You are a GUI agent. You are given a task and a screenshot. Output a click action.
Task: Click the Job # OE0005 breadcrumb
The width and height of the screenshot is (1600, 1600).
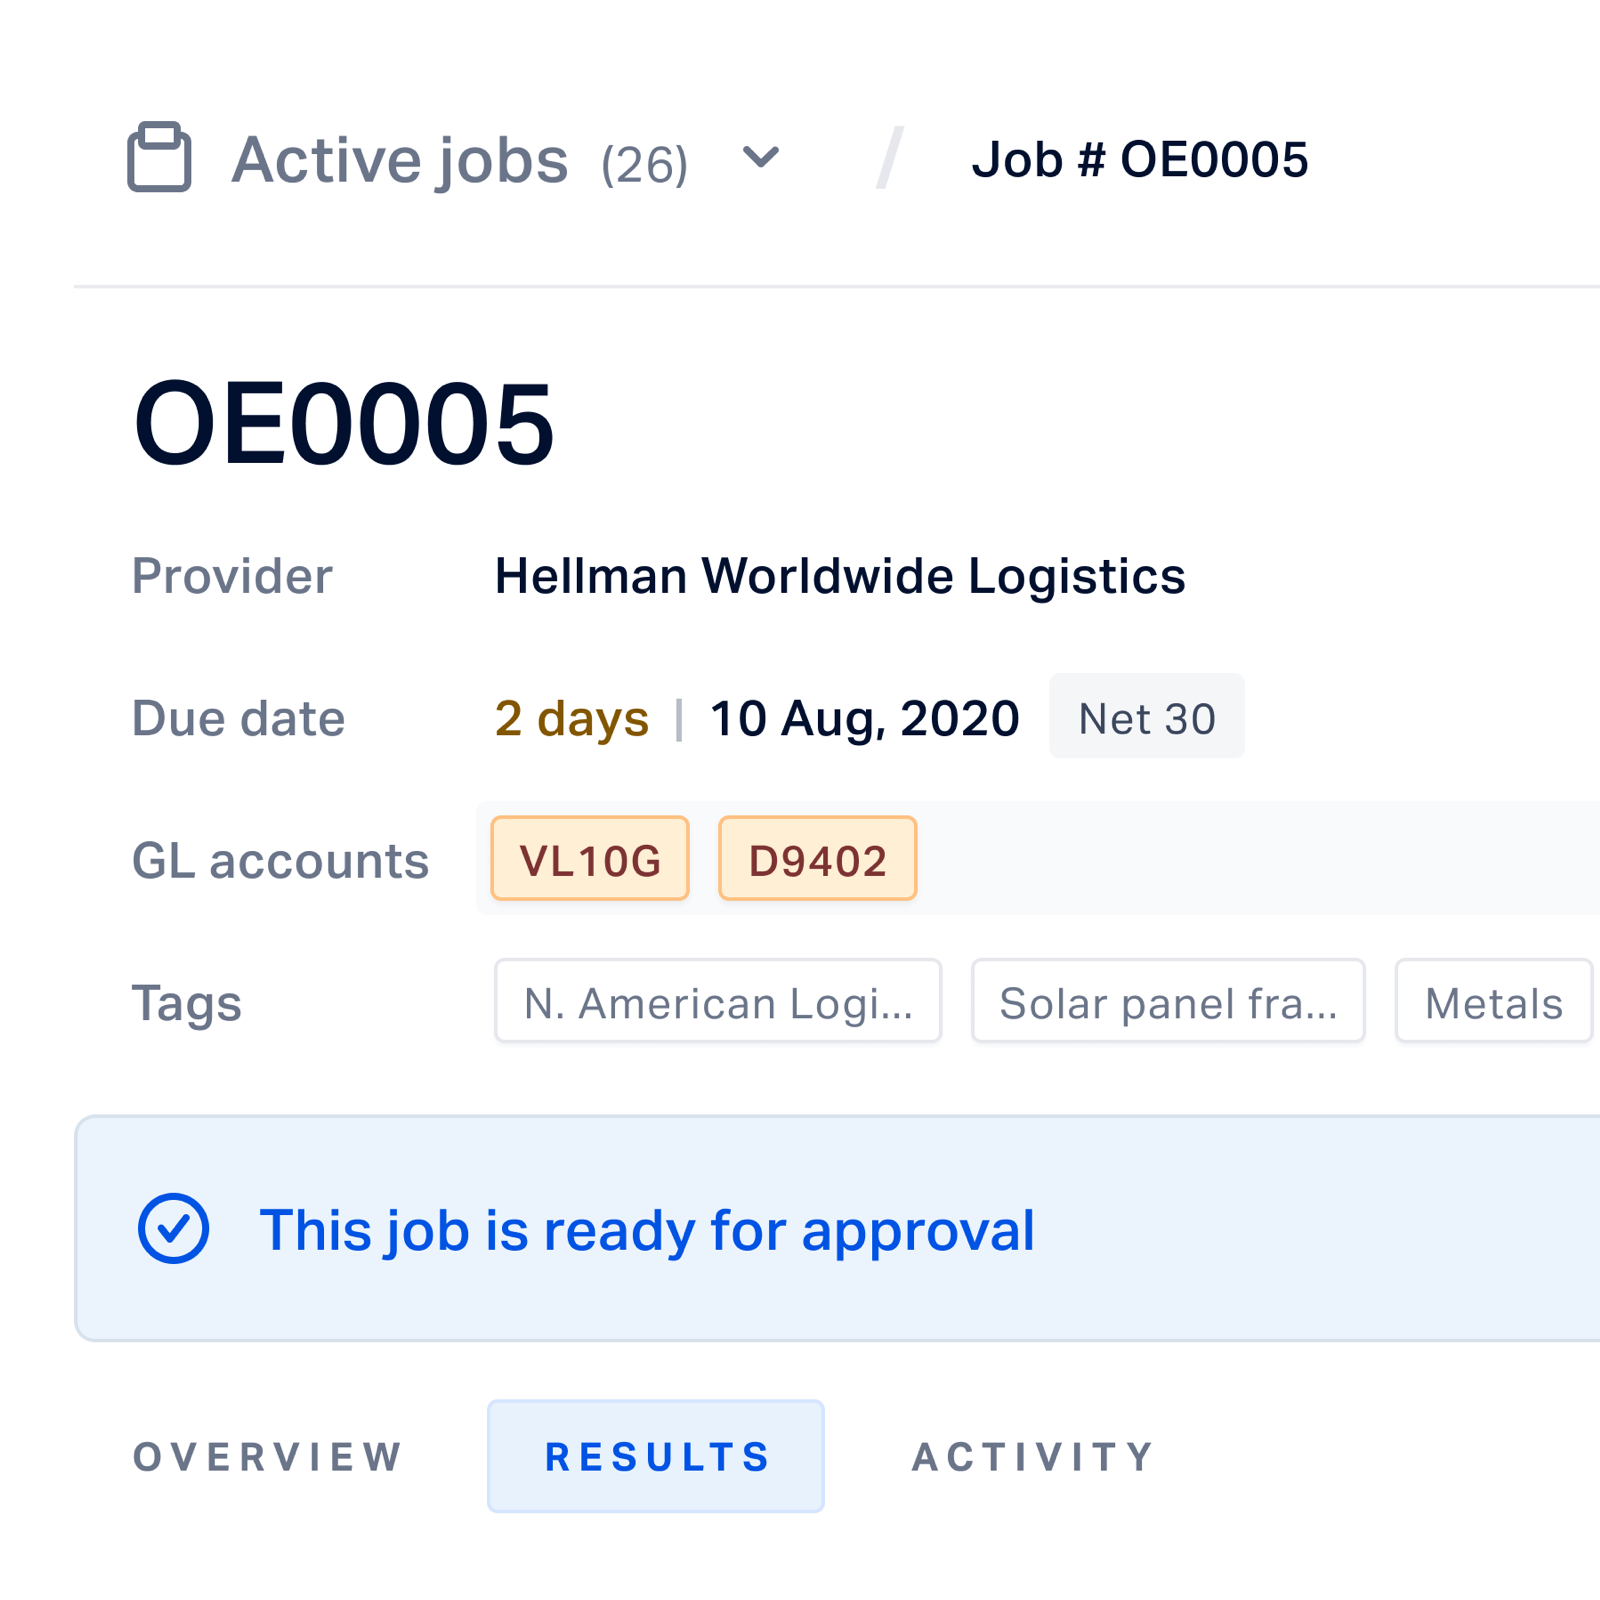click(x=1139, y=160)
